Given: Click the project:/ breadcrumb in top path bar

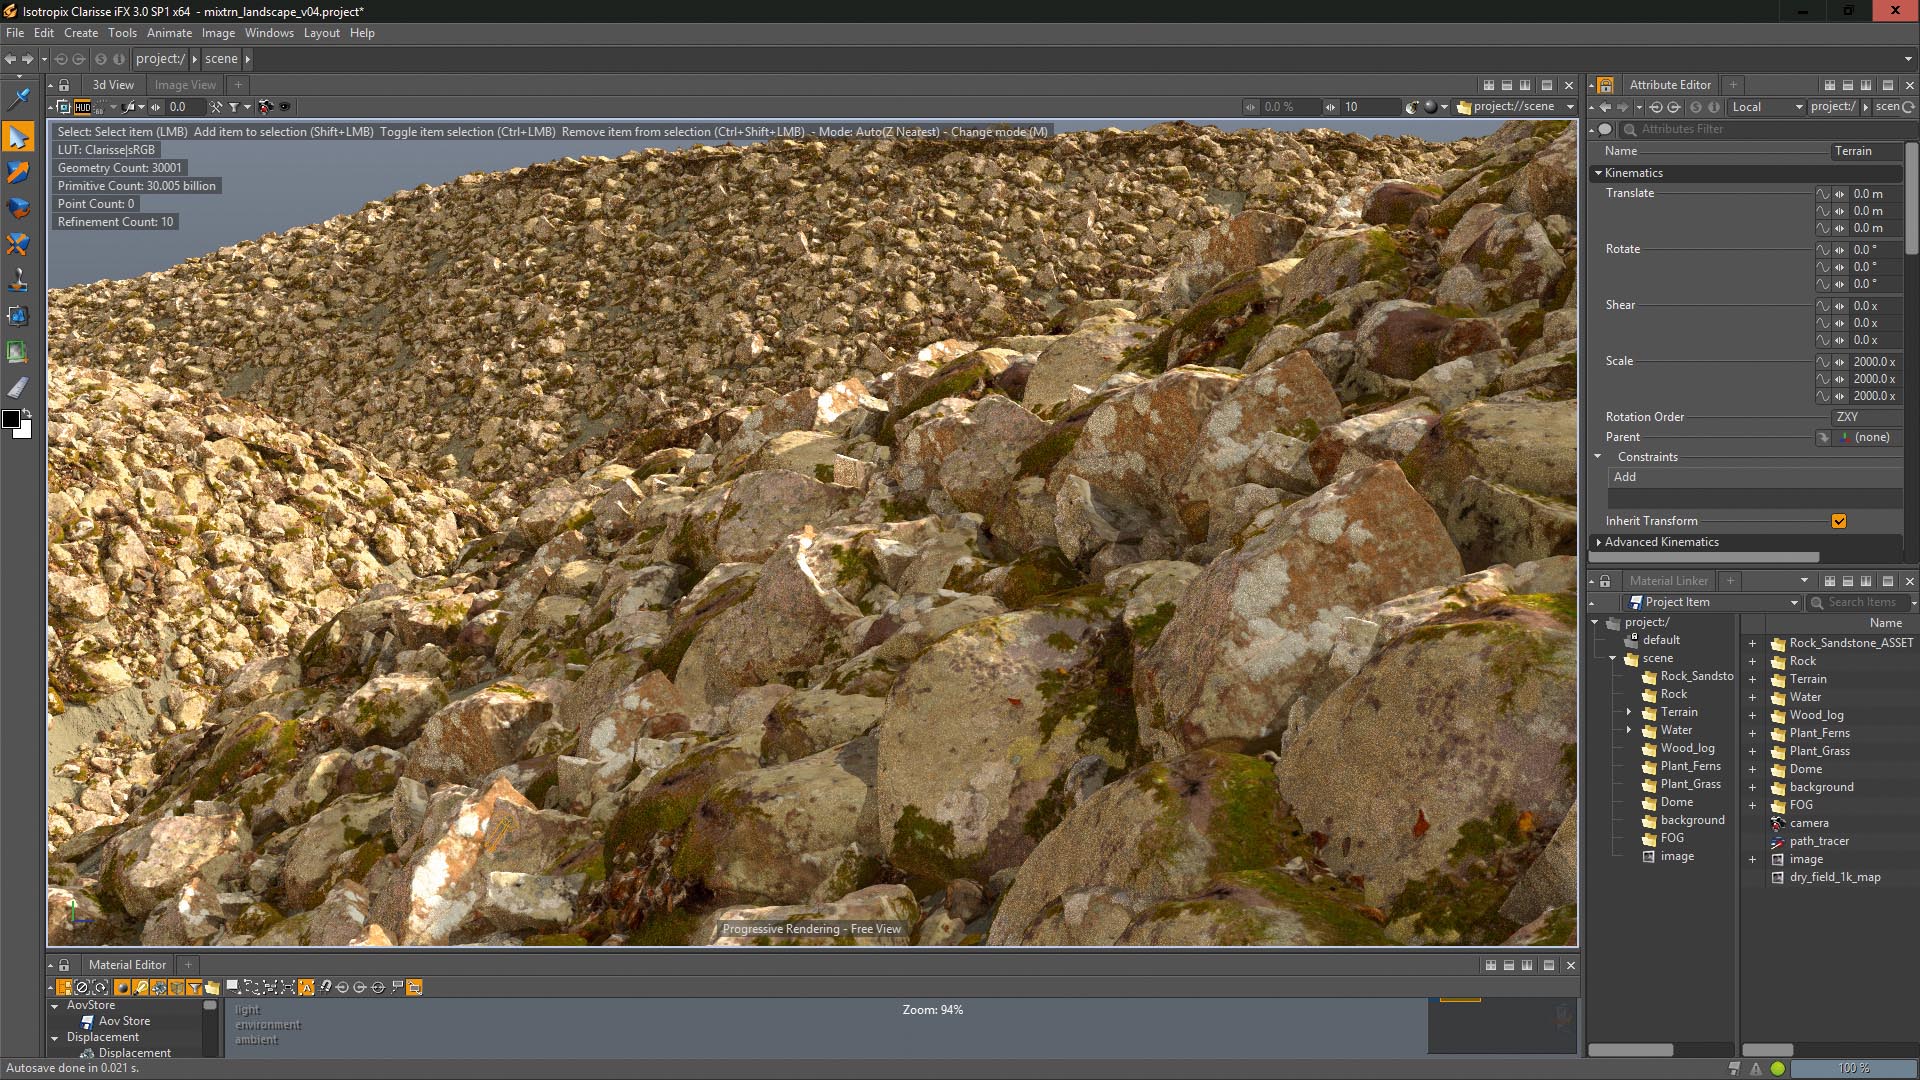Looking at the screenshot, I should coord(160,59).
